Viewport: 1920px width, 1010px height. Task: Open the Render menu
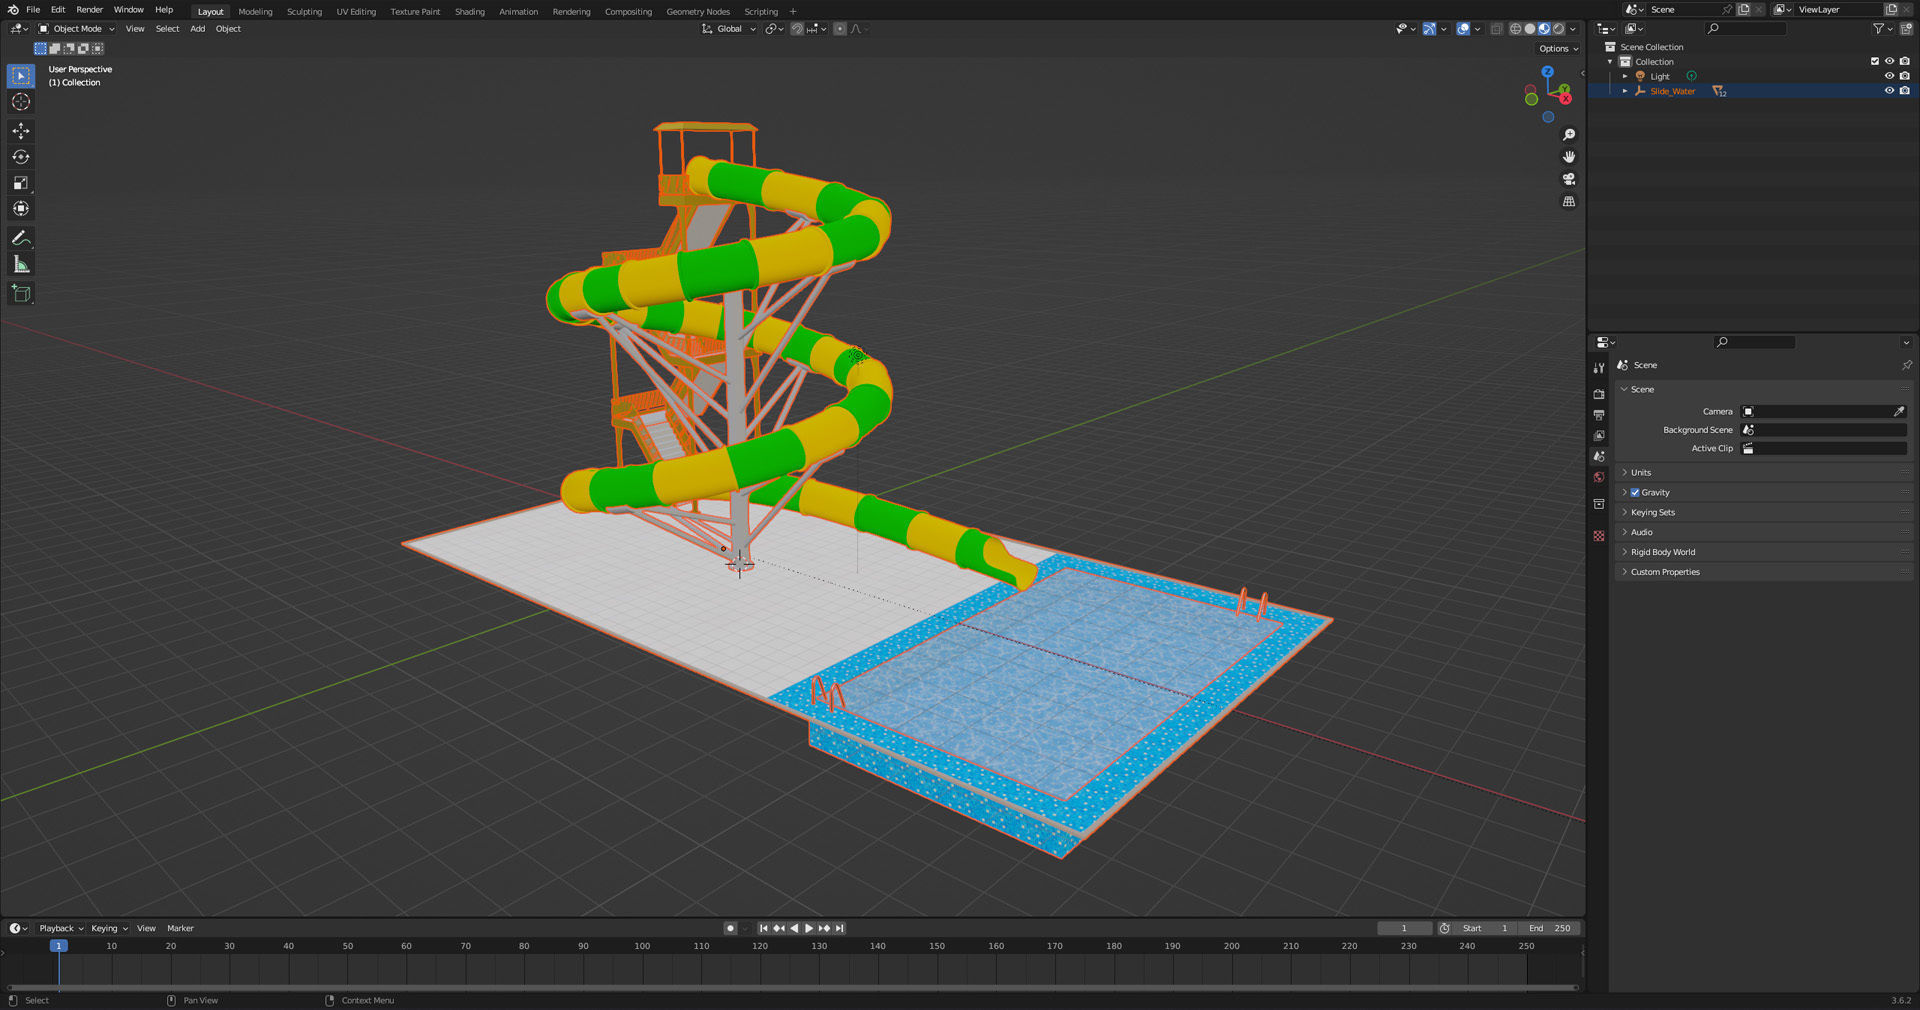(89, 10)
